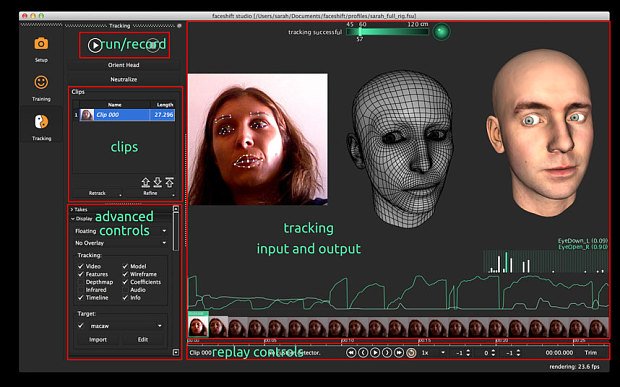
Task: Move the clip down with down-arrow icon
Action: coord(157,182)
